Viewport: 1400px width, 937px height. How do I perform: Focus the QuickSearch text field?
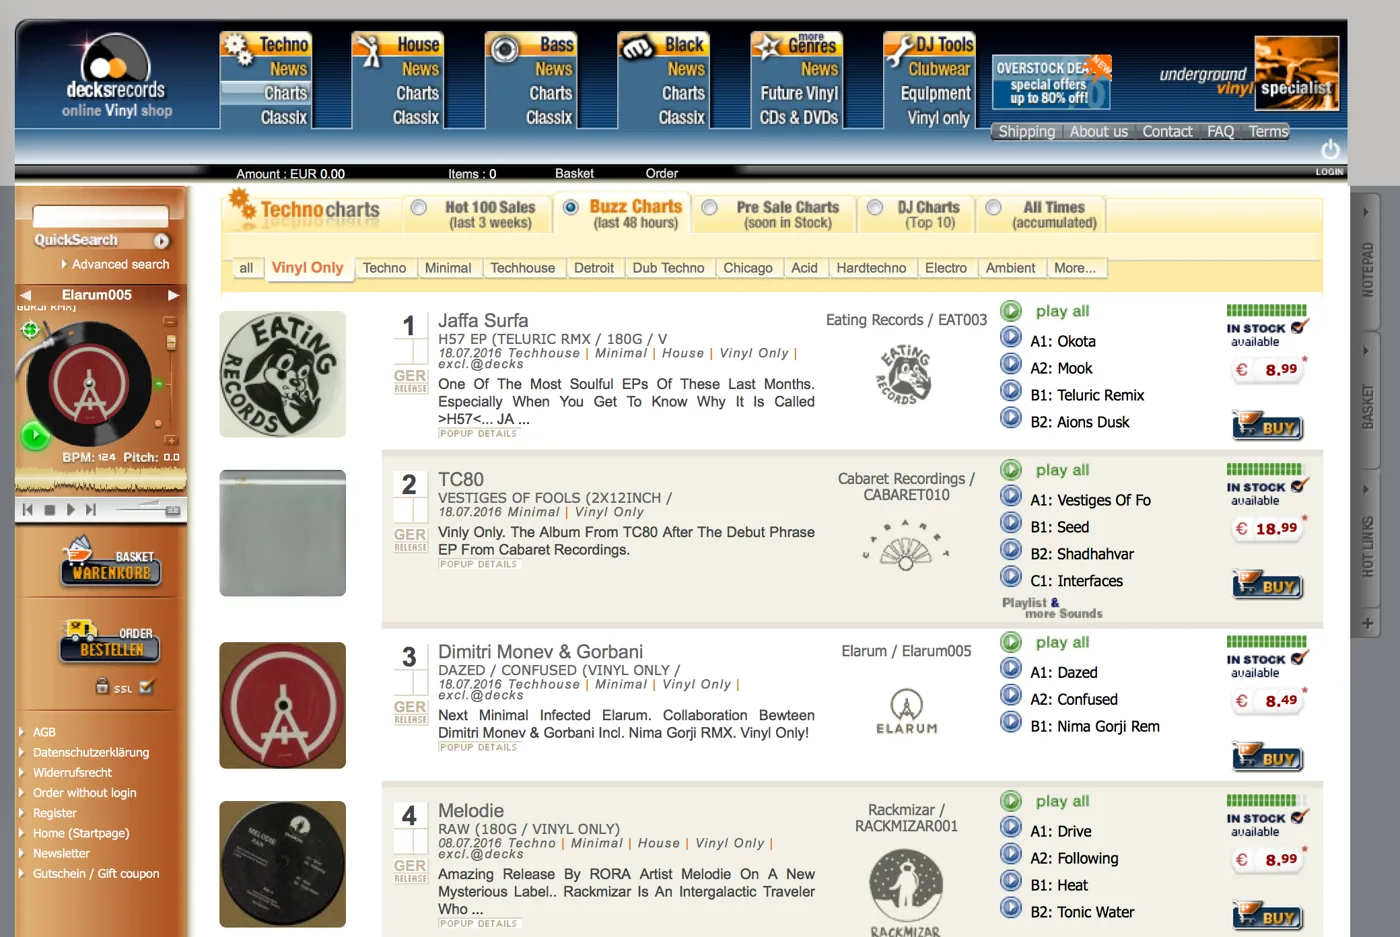coord(100,216)
